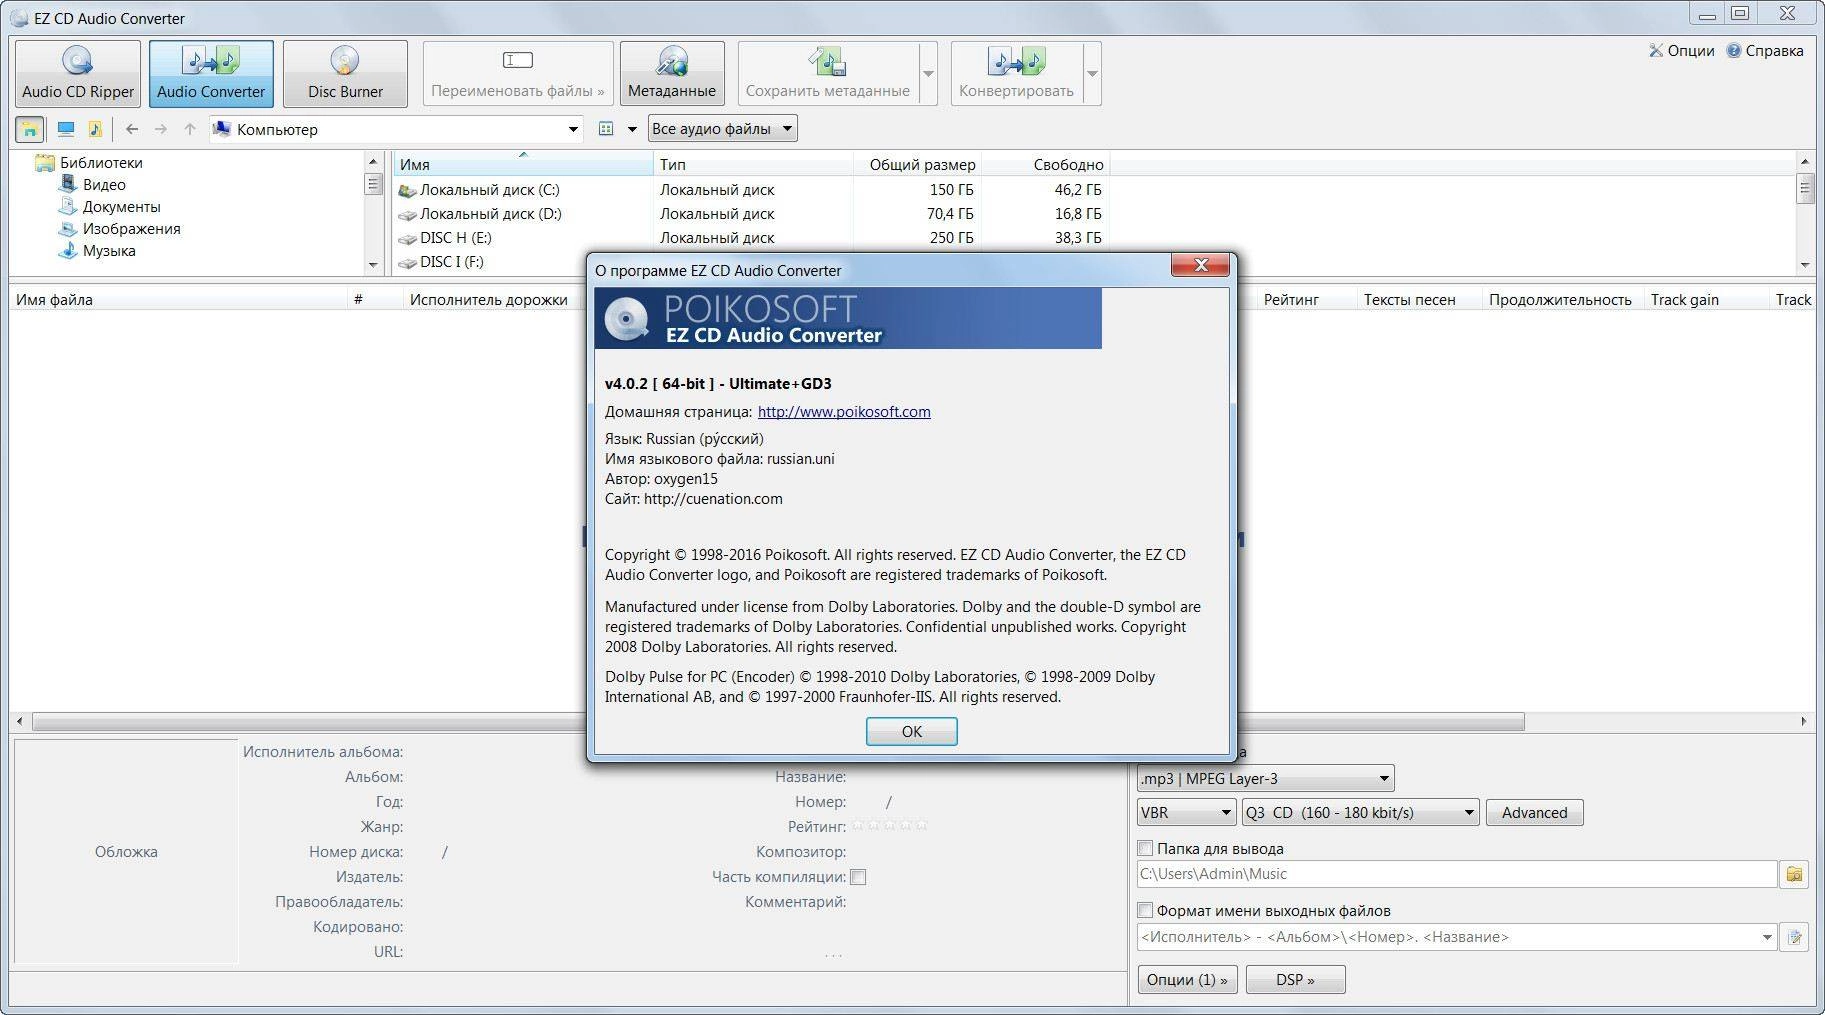Click the Опции (1) » button
The height and width of the screenshot is (1015, 1825).
(x=1187, y=980)
